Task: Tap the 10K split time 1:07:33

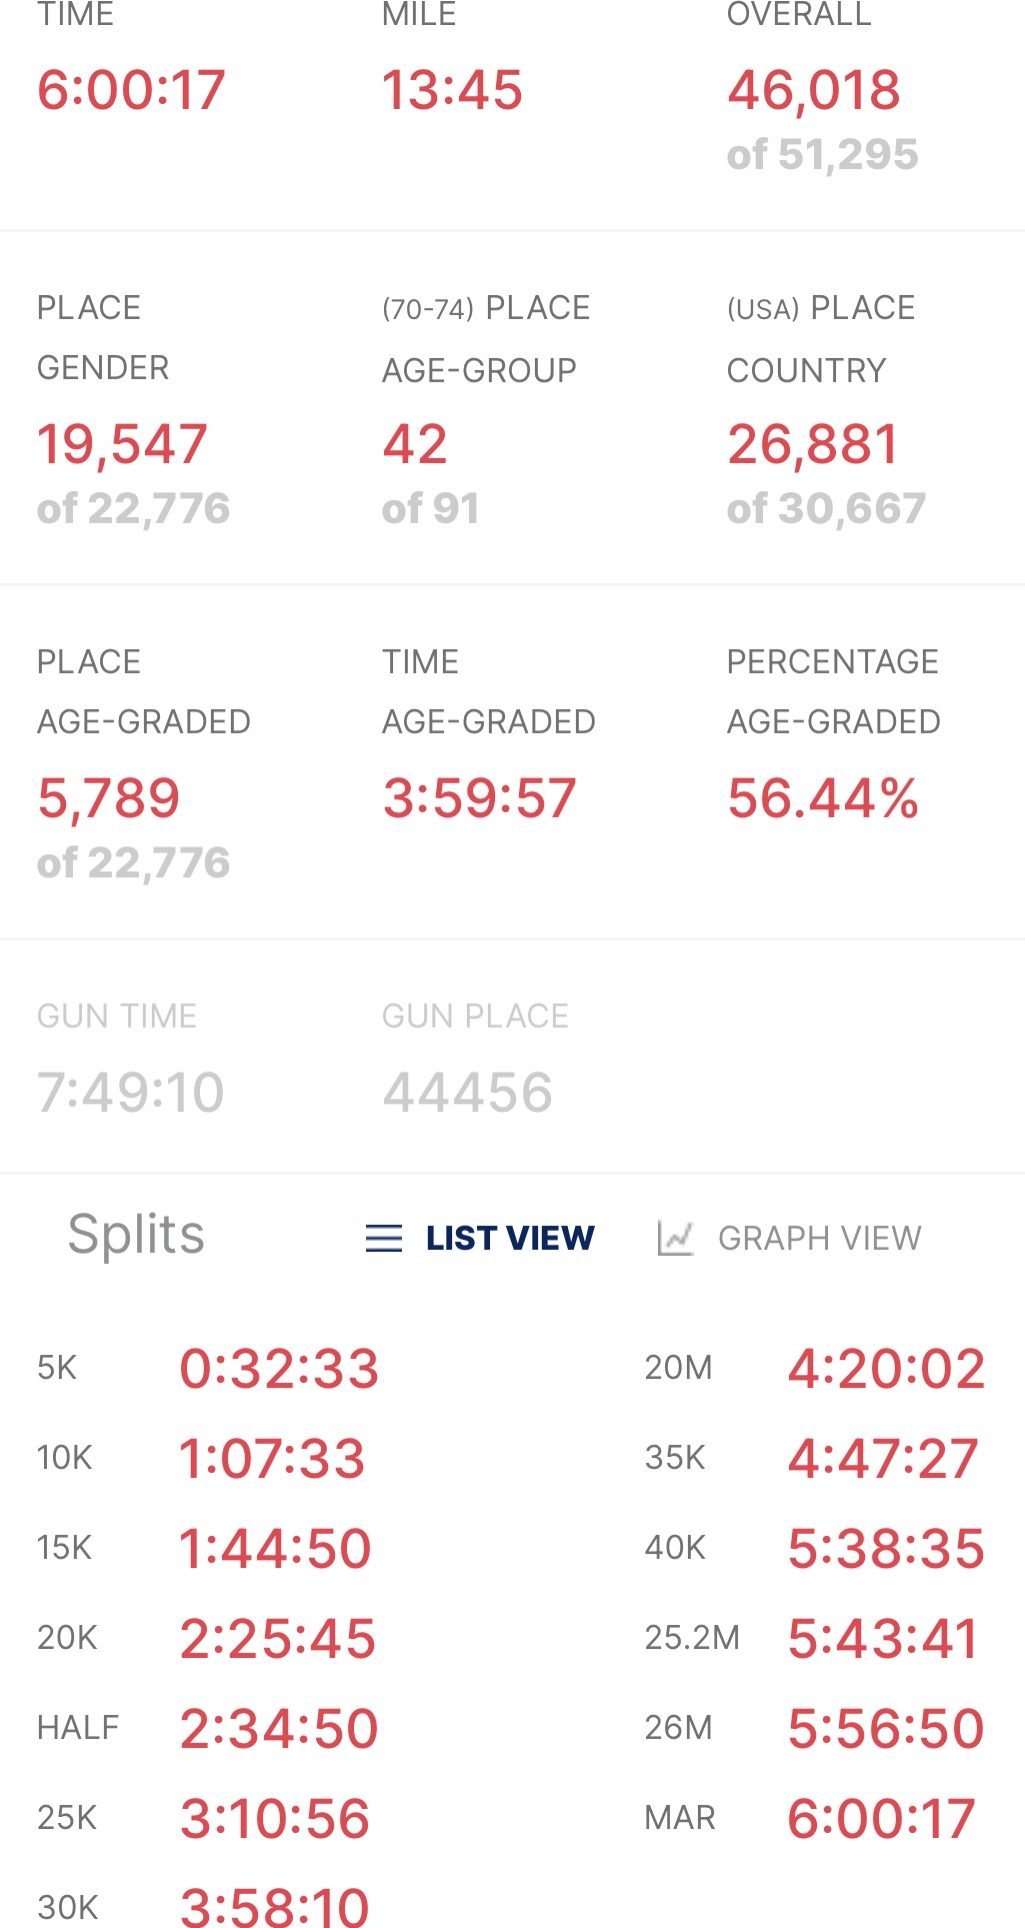Action: (272, 1458)
